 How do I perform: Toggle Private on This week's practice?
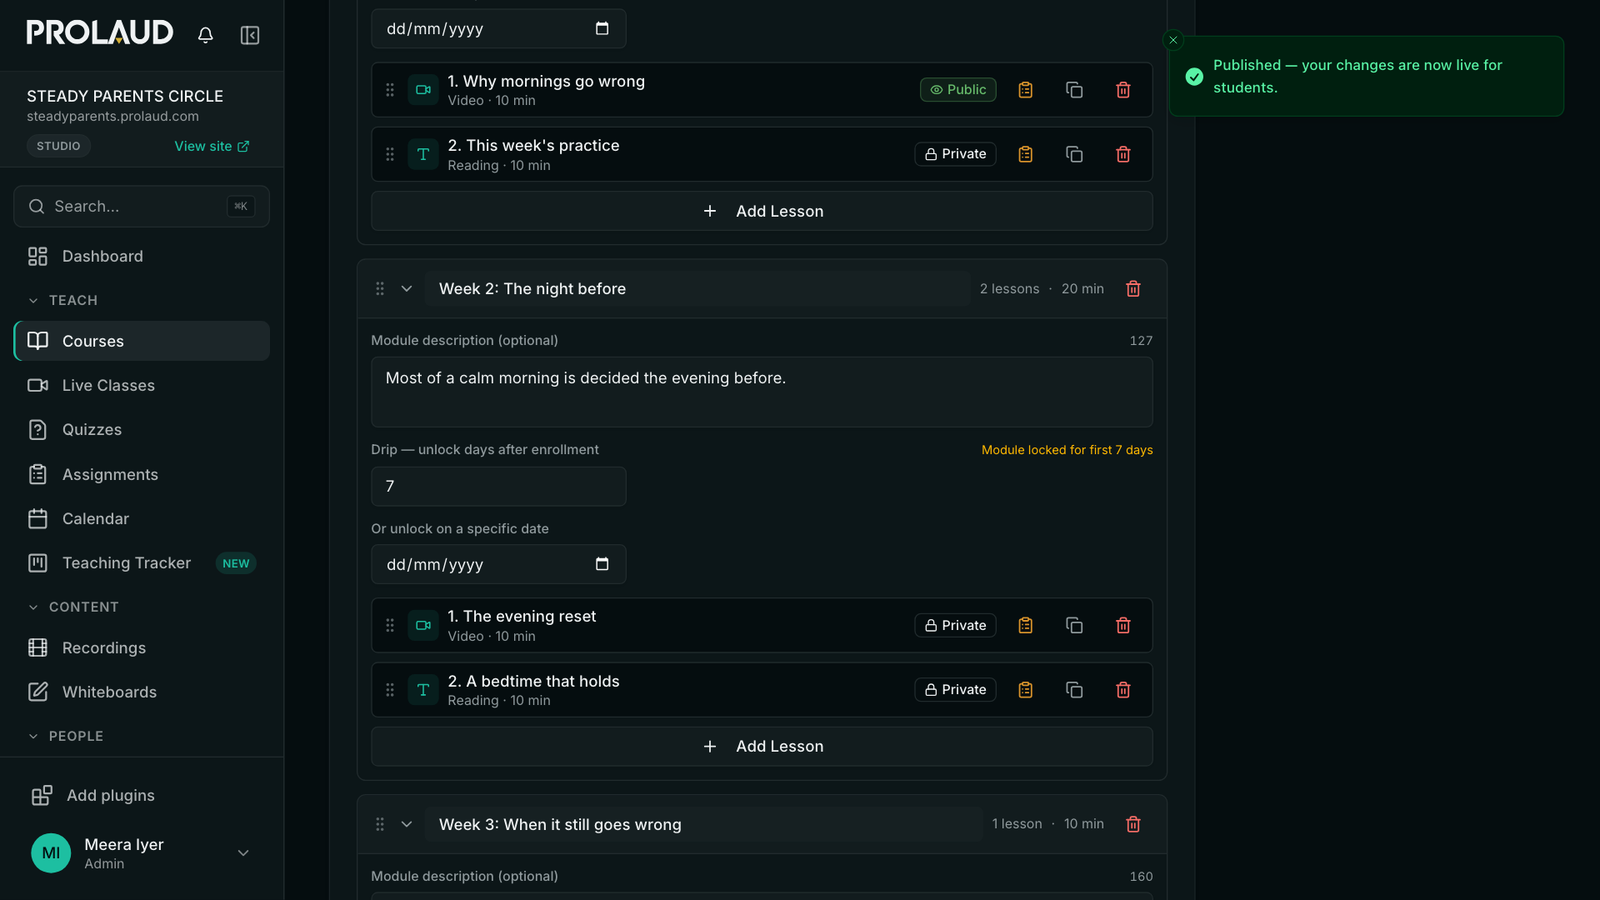955,154
